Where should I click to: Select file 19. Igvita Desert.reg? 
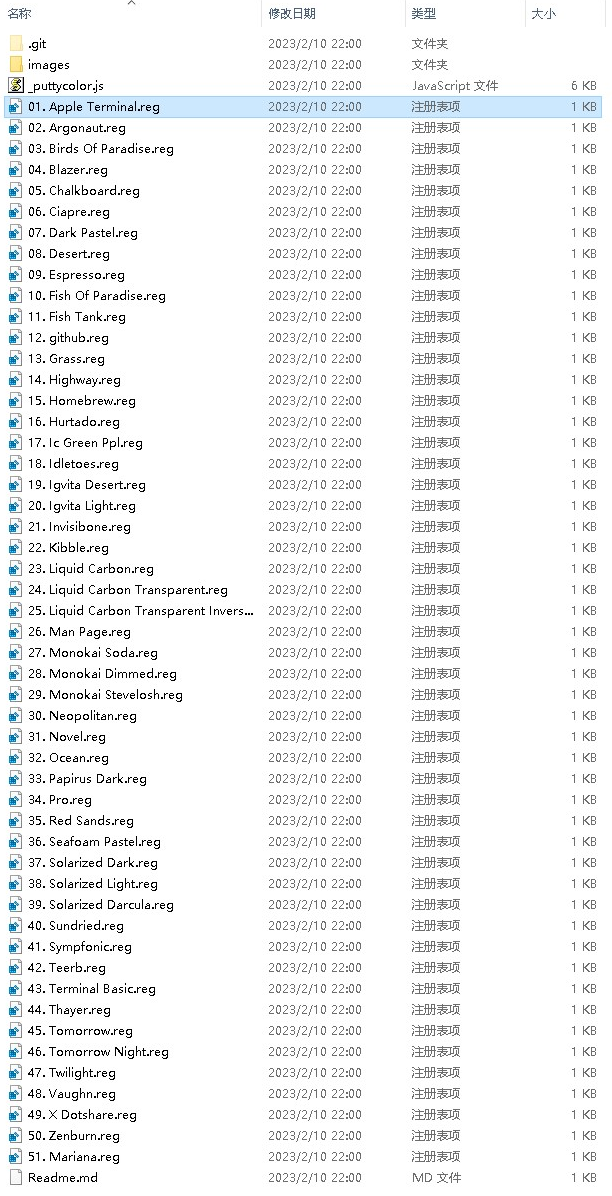click(x=87, y=484)
